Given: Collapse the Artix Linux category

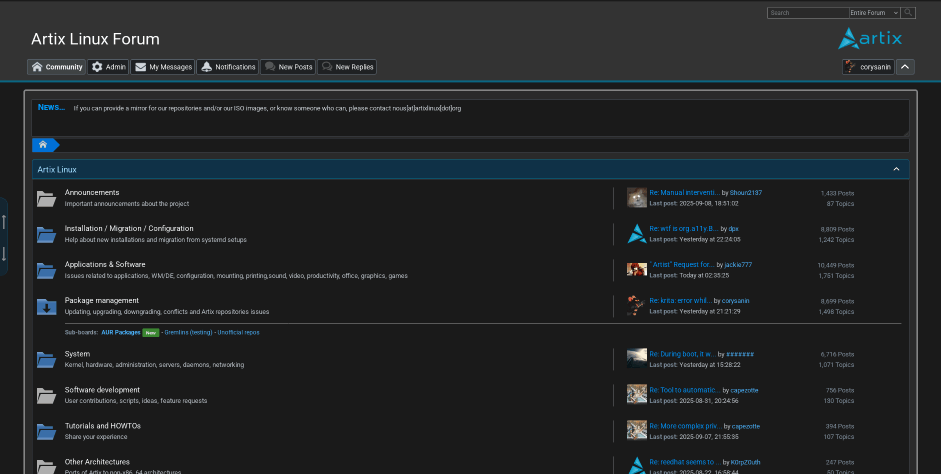Looking at the screenshot, I should pos(896,169).
